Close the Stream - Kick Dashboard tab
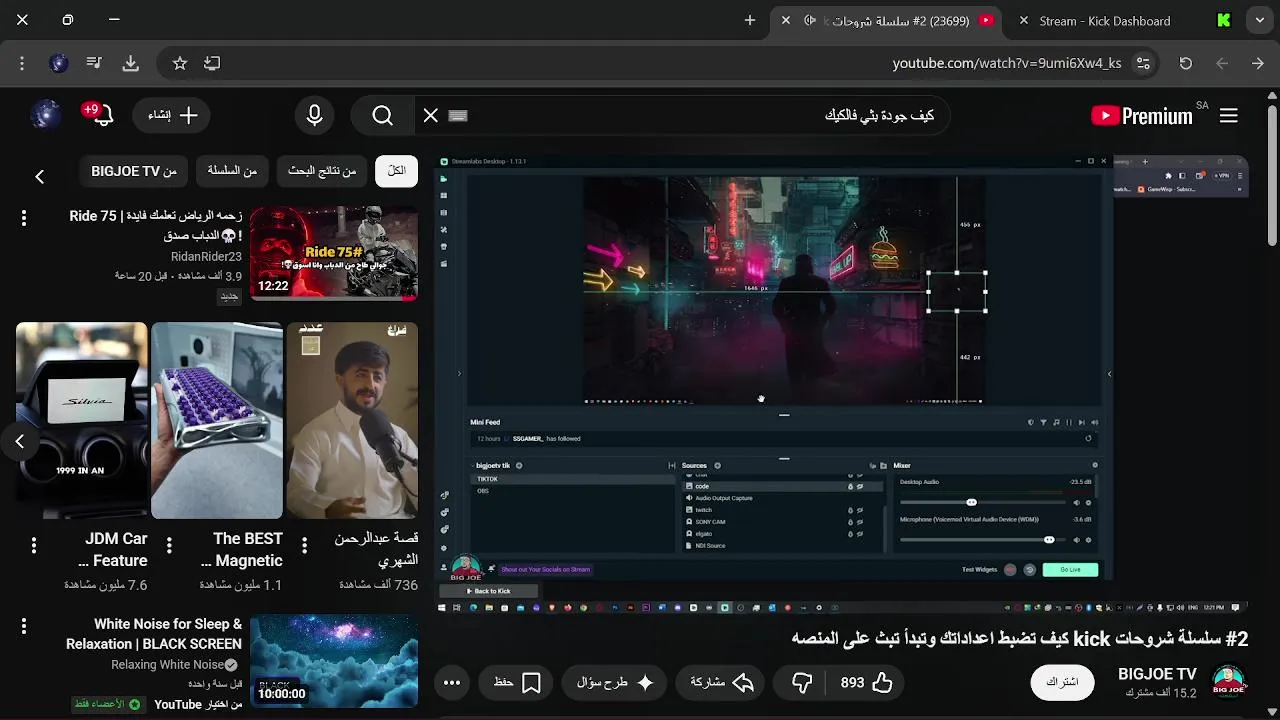1280x720 pixels. pos(1023,20)
